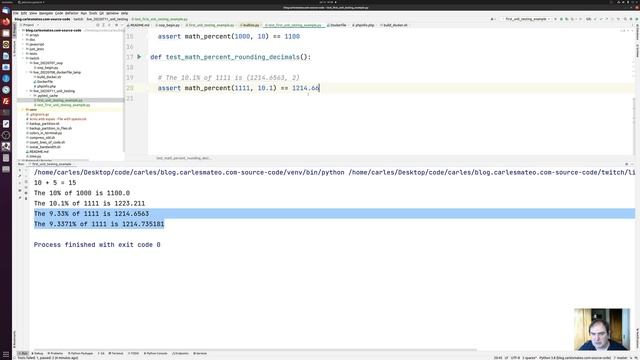Open the Refactor menu
This screenshot has width=640, height=360.
(72, 13)
